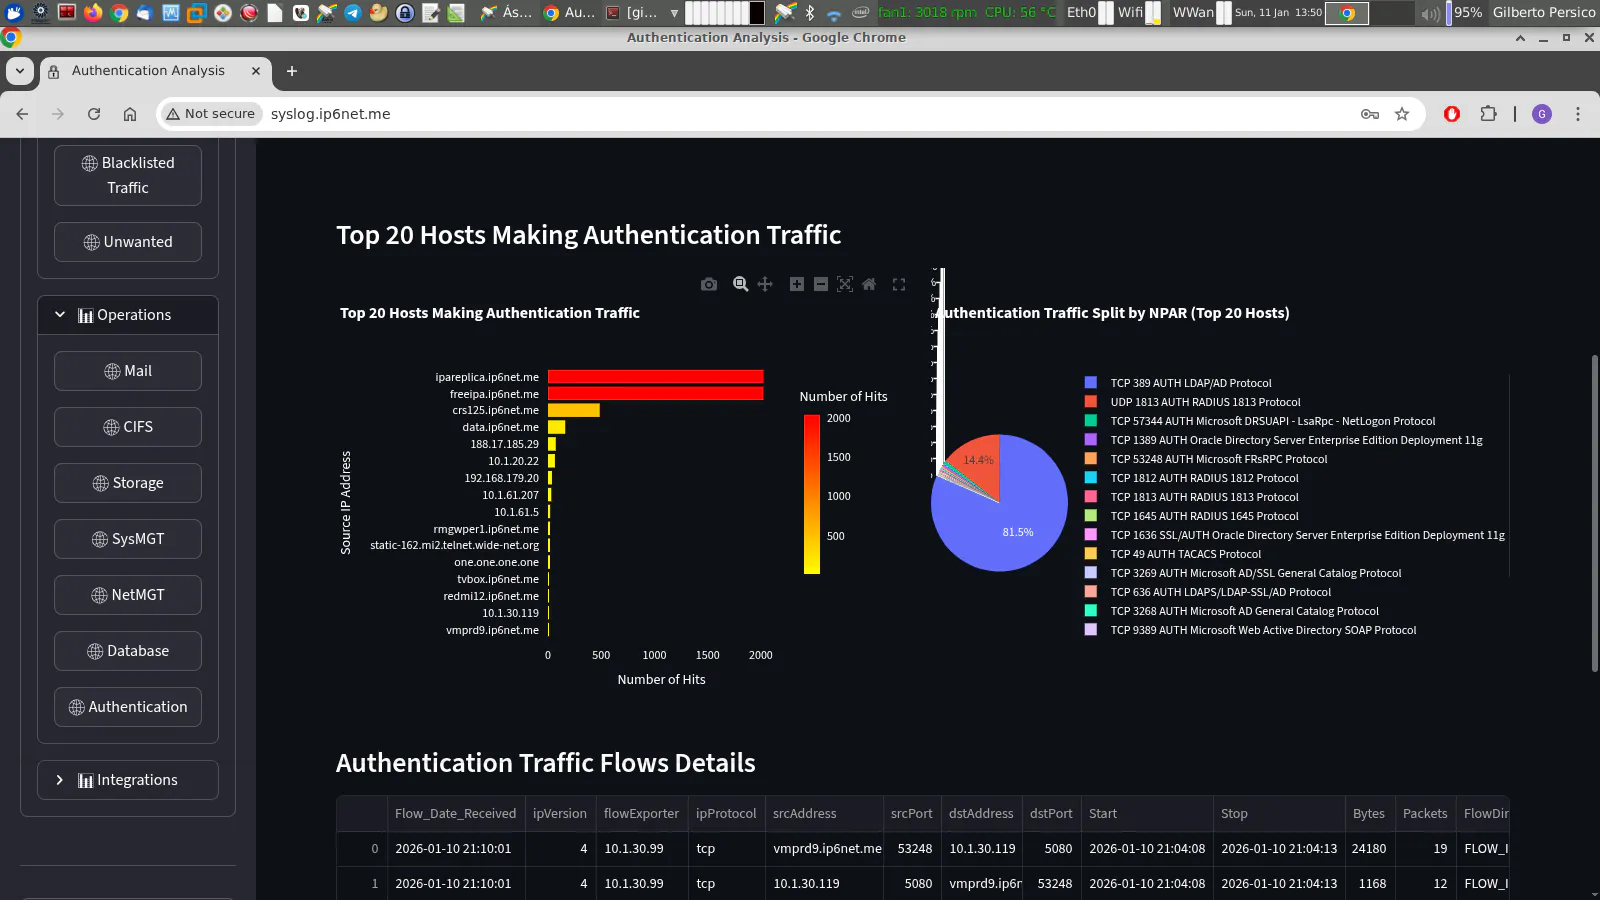Image resolution: width=1600 pixels, height=900 pixels.
Task: Open Chrome home page
Action: point(130,114)
